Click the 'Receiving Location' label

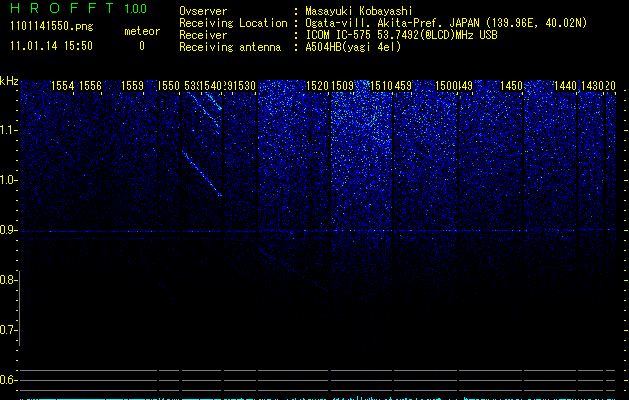click(x=233, y=23)
